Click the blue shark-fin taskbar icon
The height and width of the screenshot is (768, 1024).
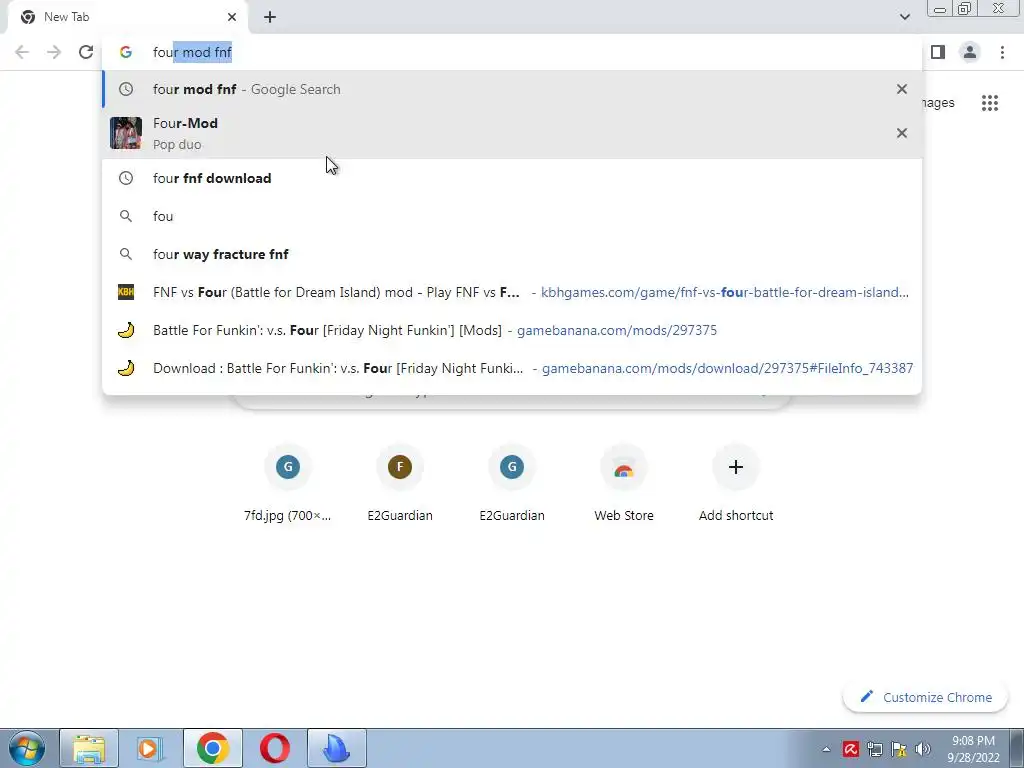(336, 748)
